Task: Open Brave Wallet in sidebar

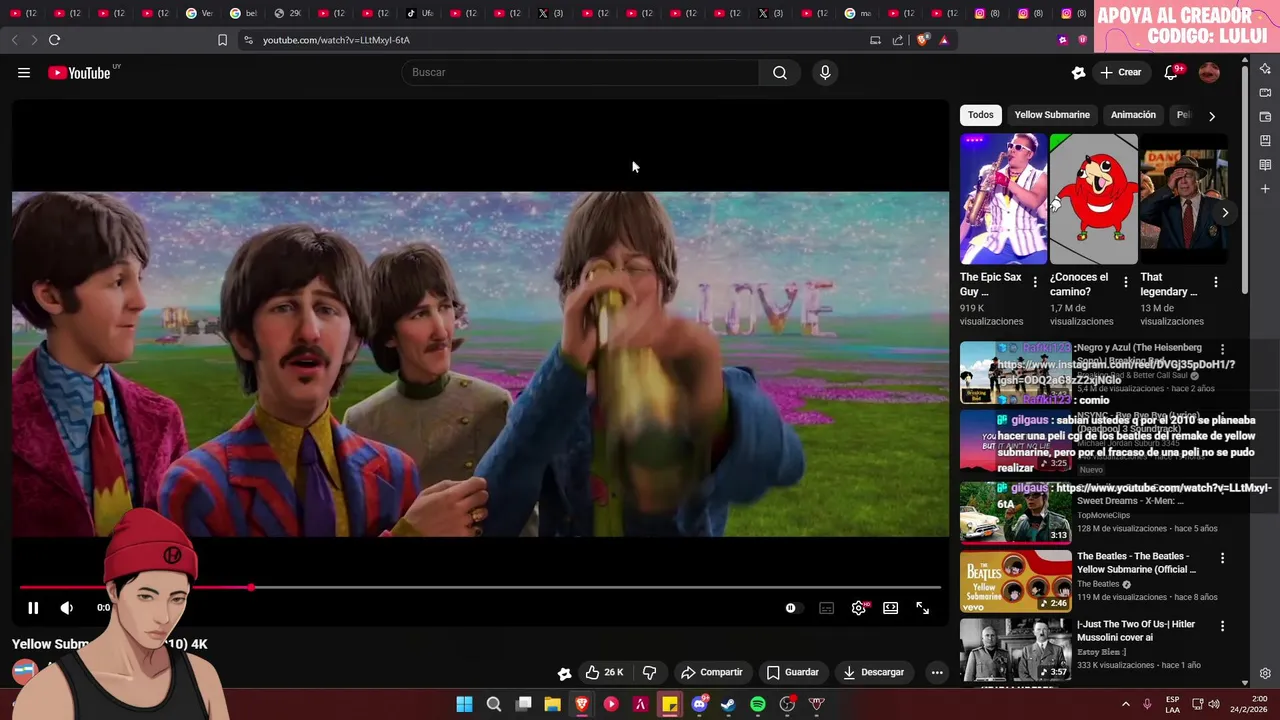Action: (1265, 116)
